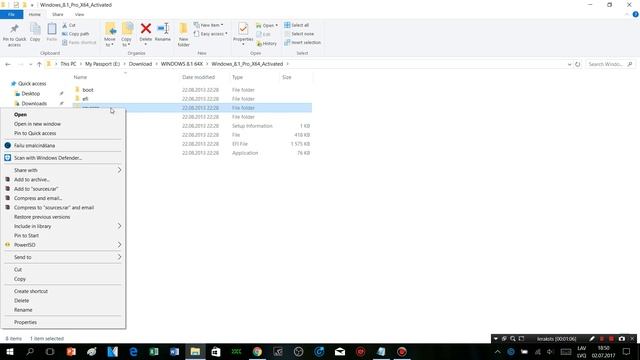Click Cut in the Clipboard group
The width and height of the screenshot is (640, 360).
pyautogui.click(x=69, y=25)
